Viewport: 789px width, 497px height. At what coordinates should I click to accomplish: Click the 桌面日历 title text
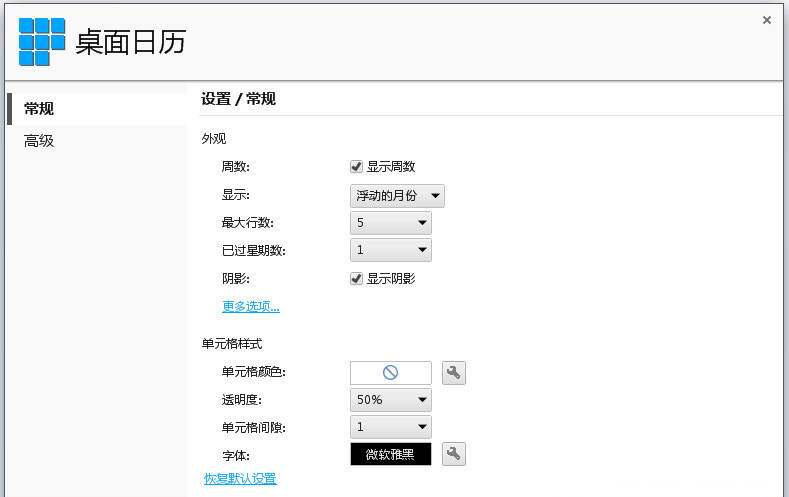[131, 42]
